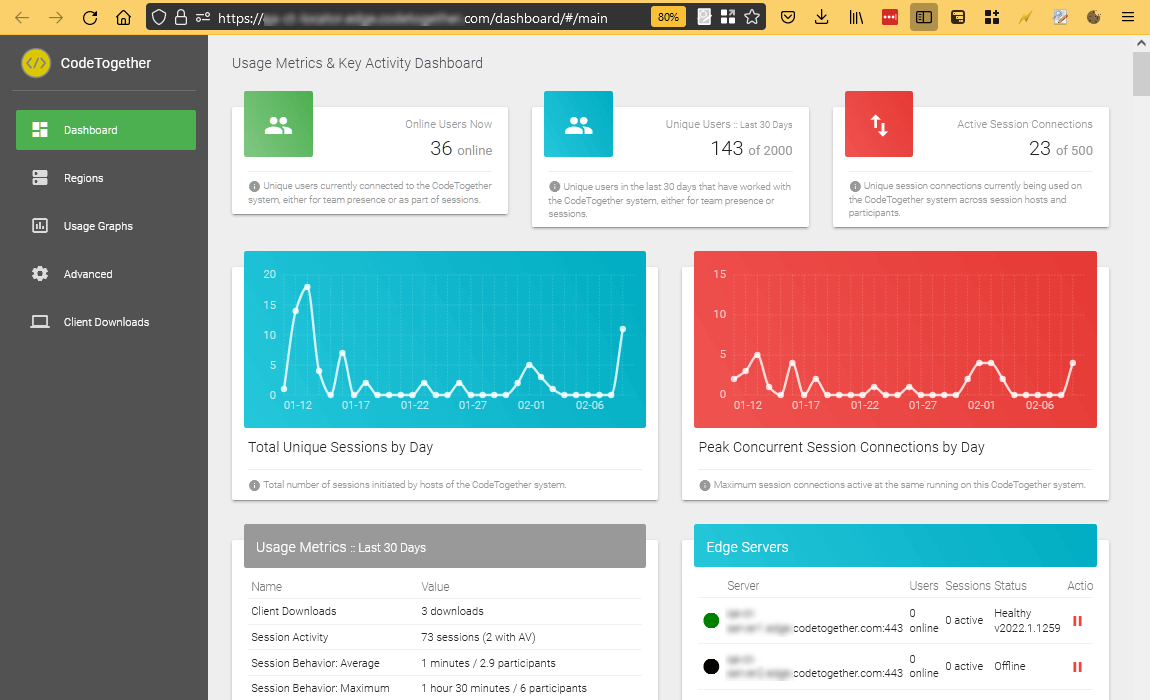Pause the Offline edge server

tap(1077, 667)
